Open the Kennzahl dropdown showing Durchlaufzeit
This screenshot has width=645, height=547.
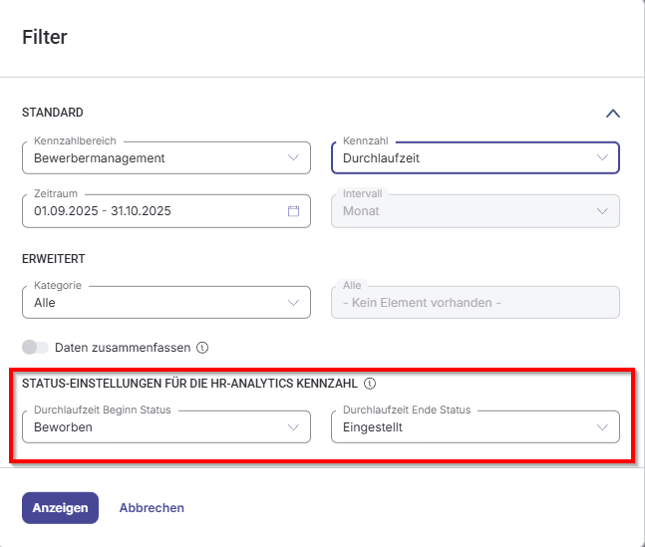click(x=474, y=157)
